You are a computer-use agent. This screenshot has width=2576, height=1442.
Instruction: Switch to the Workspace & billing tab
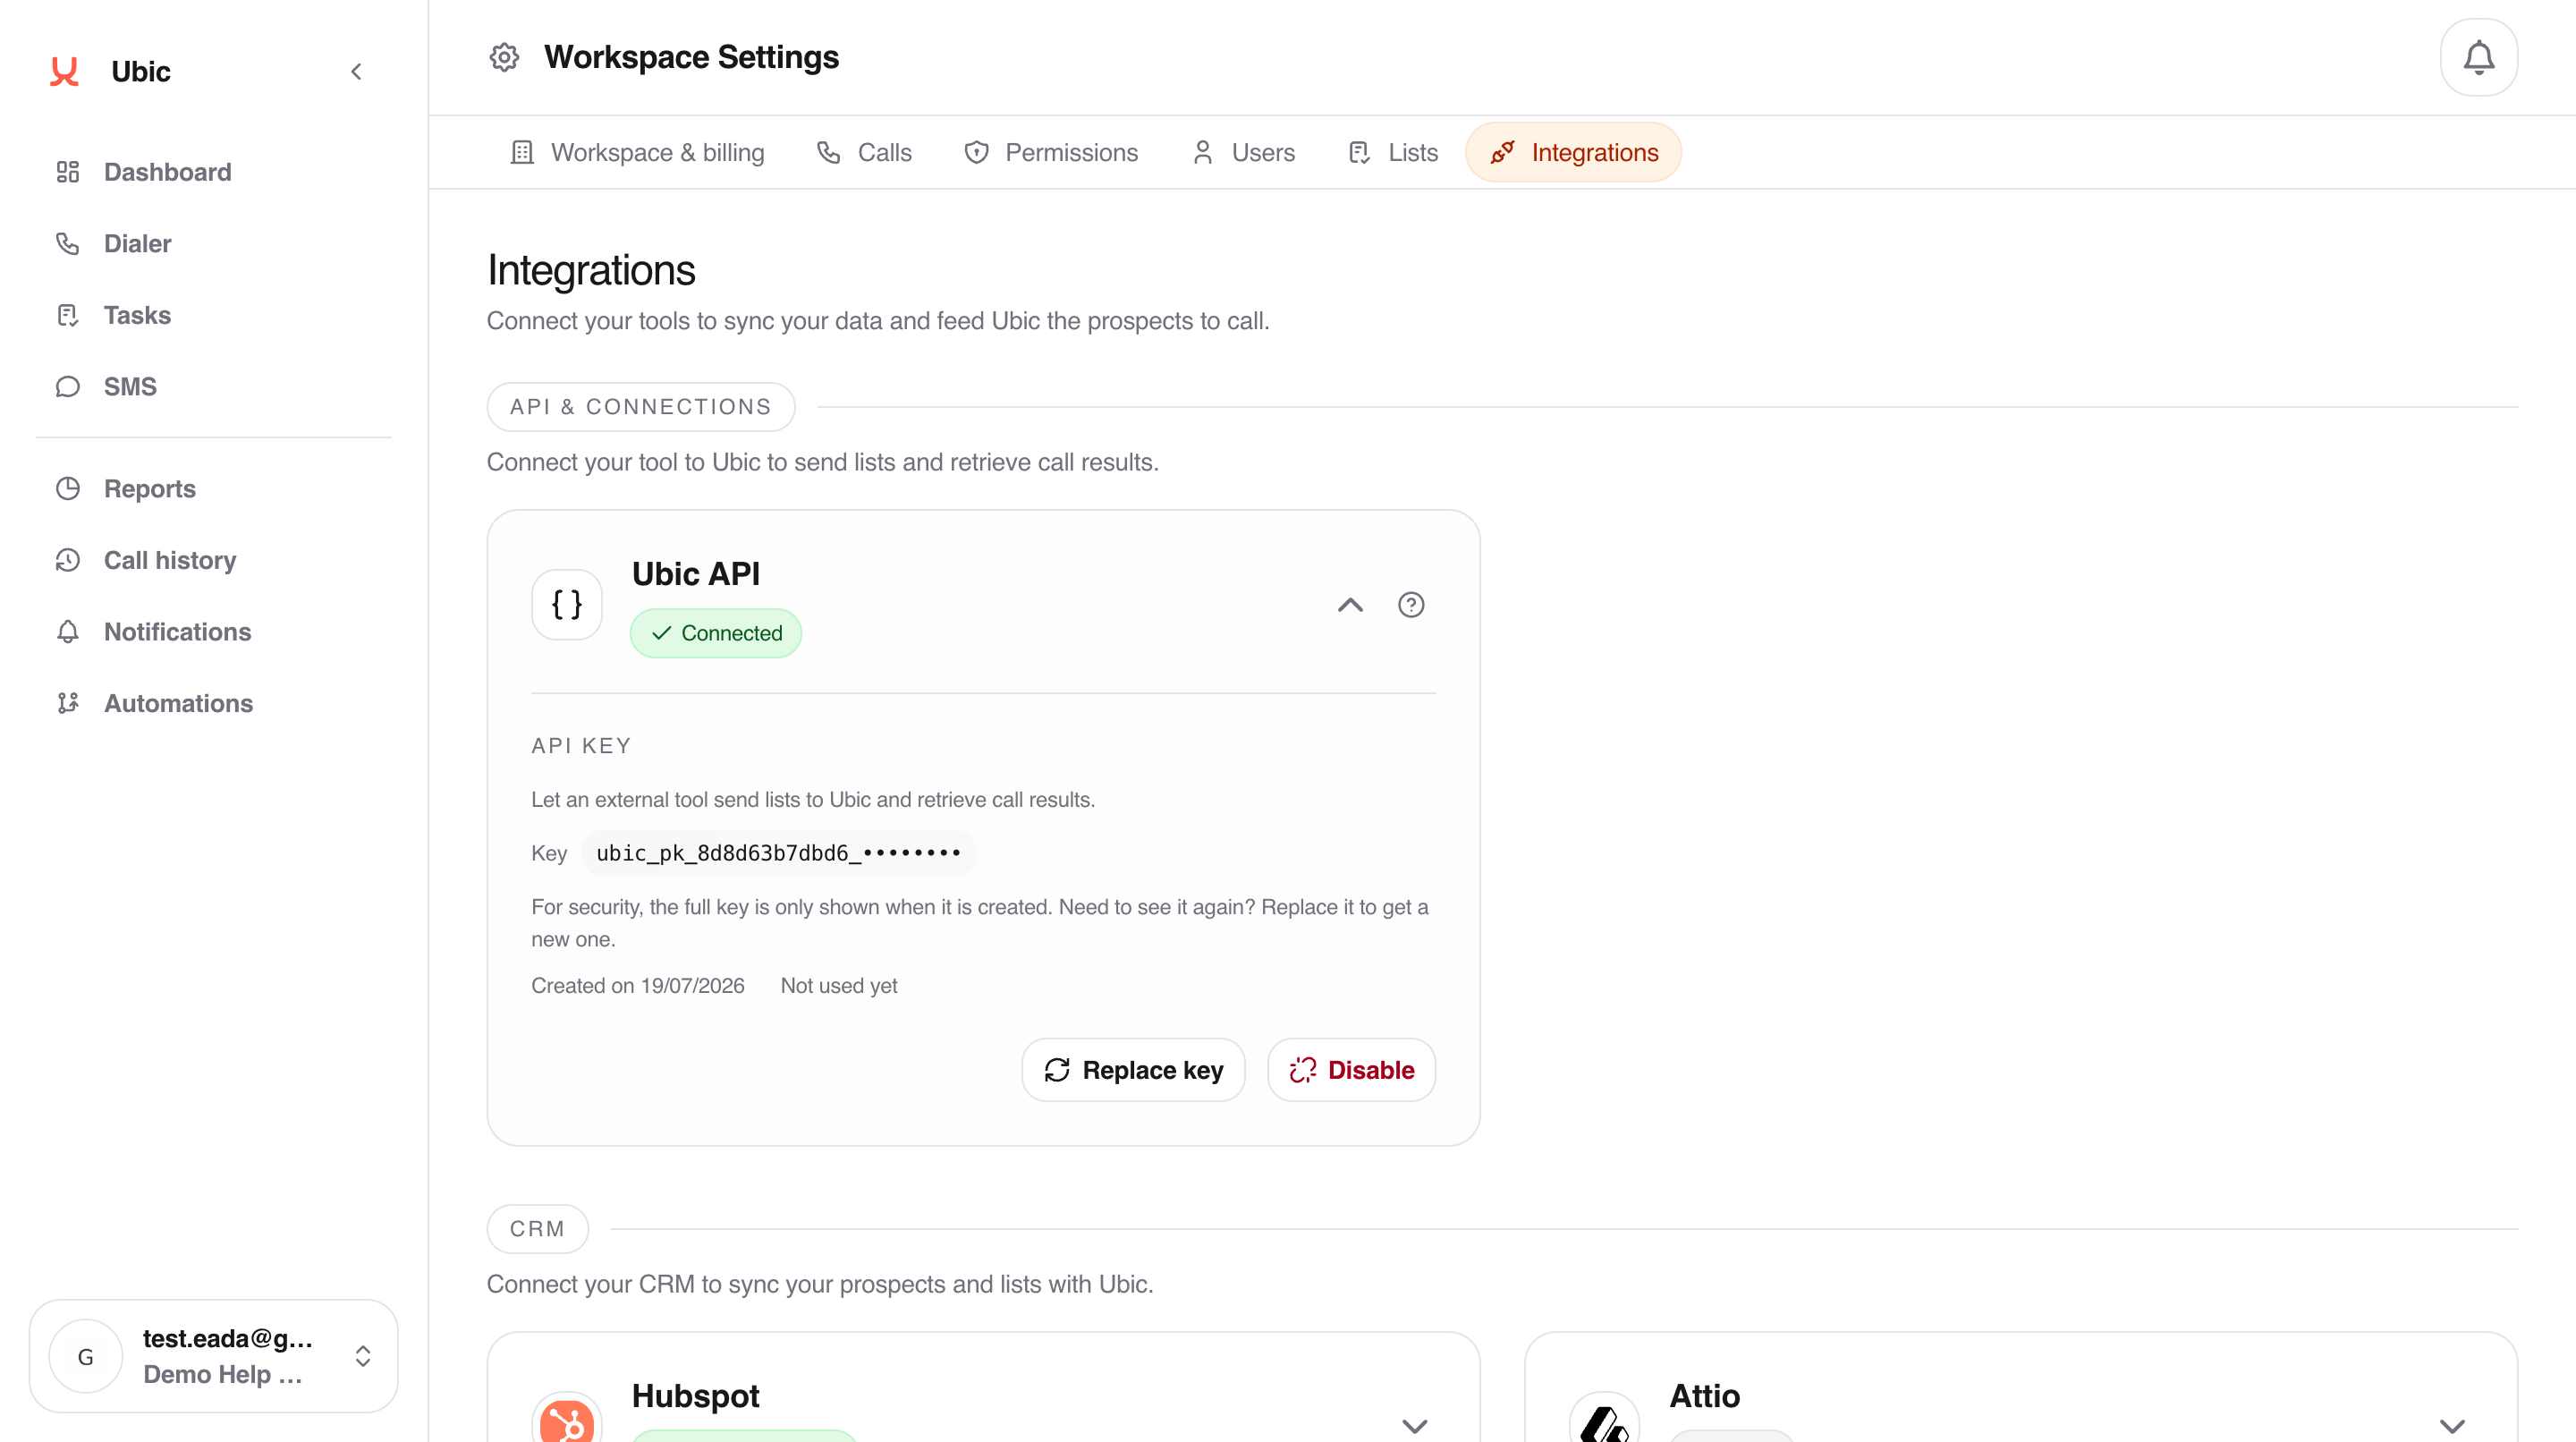637,152
